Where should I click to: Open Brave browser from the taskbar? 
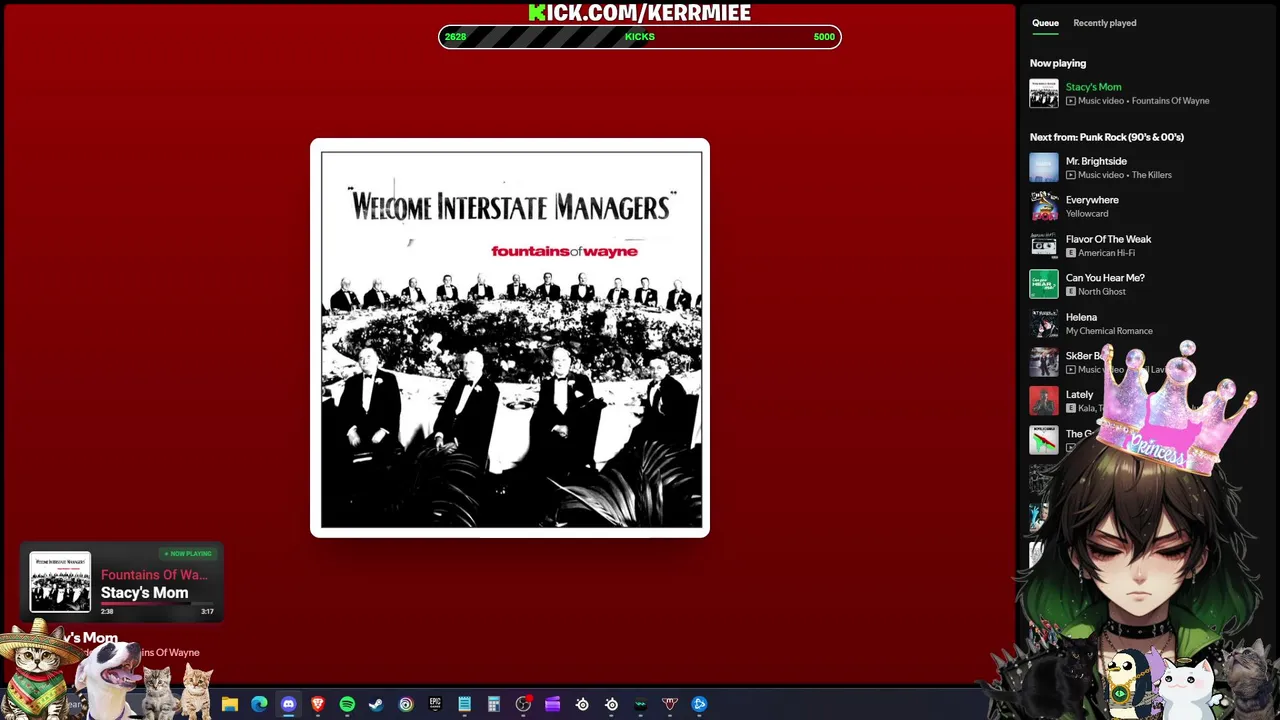(x=318, y=704)
